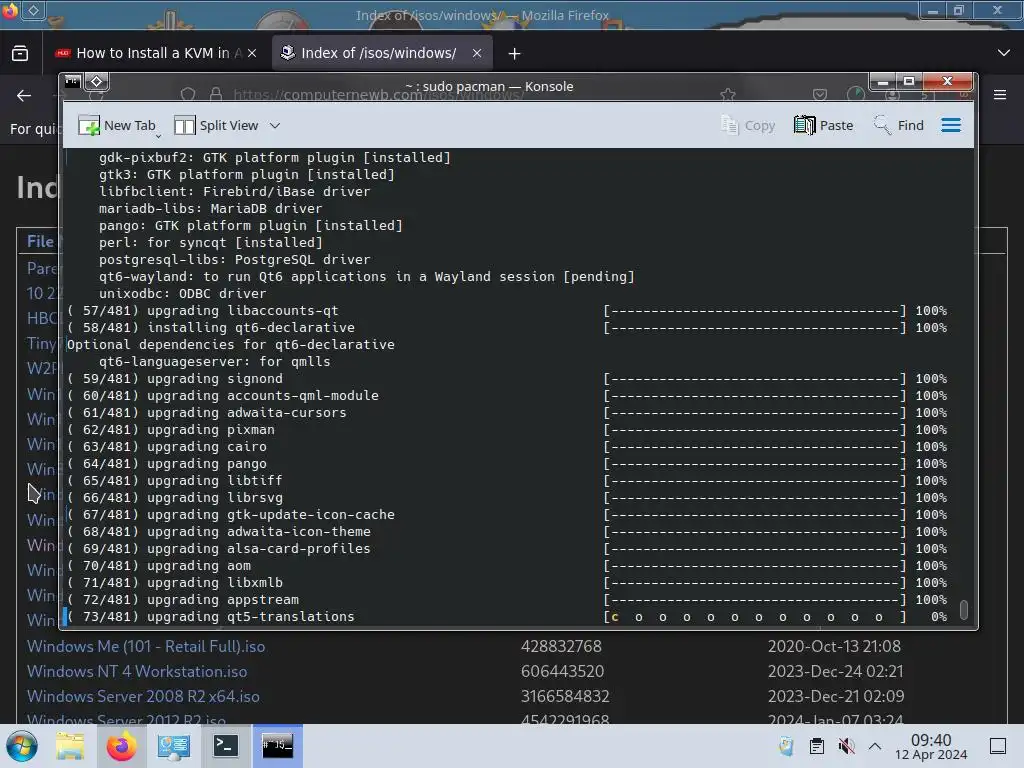Click the Firefox back arrow

pyautogui.click(x=24, y=95)
